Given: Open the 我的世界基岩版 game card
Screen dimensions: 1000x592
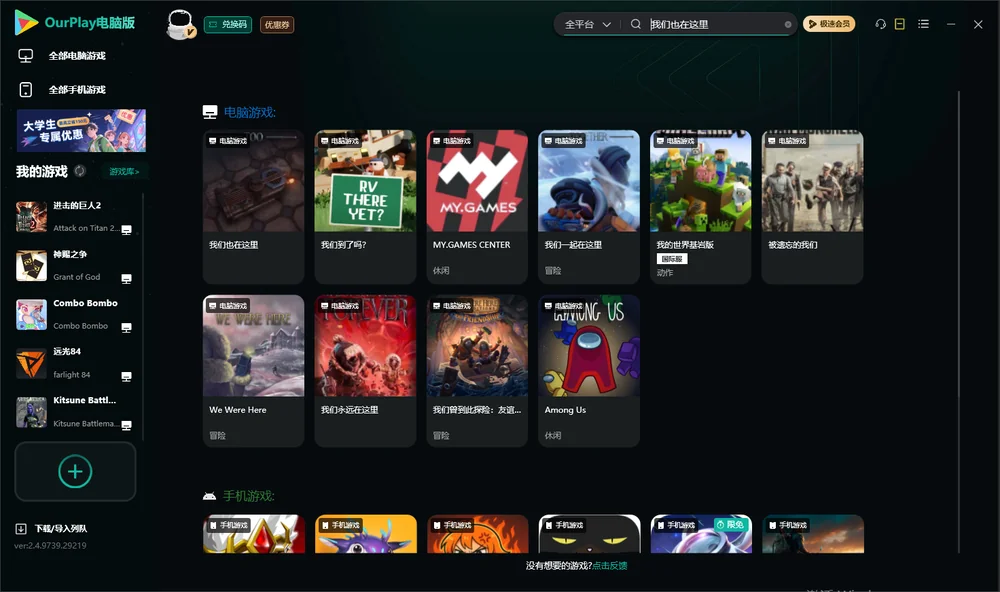Looking at the screenshot, I should 701,207.
